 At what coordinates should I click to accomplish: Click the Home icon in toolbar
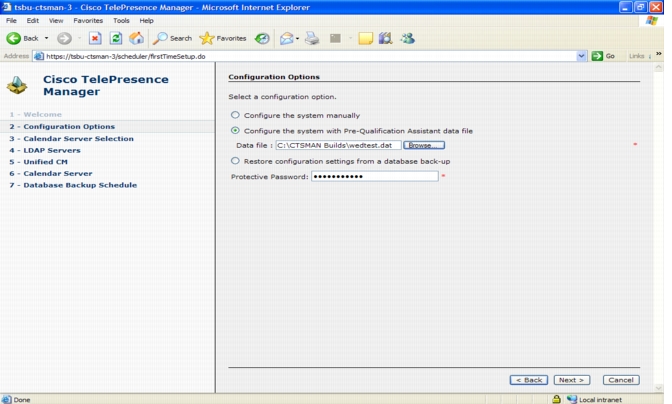[x=136, y=38]
